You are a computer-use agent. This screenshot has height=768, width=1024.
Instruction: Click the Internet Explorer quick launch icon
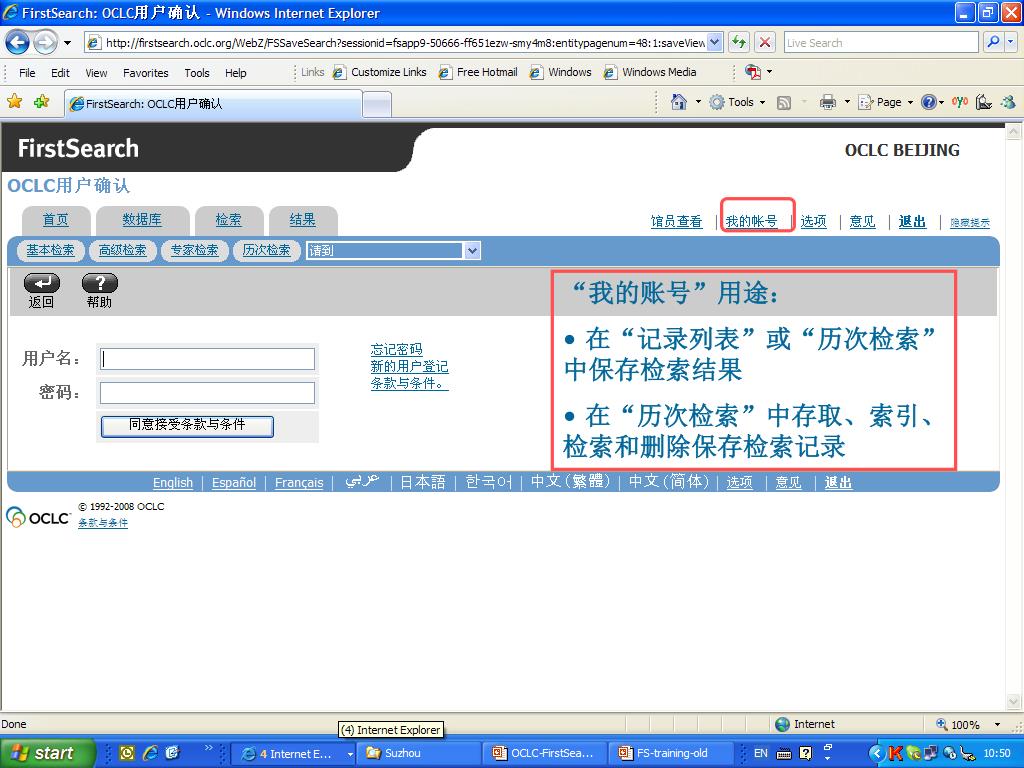pyautogui.click(x=150, y=753)
